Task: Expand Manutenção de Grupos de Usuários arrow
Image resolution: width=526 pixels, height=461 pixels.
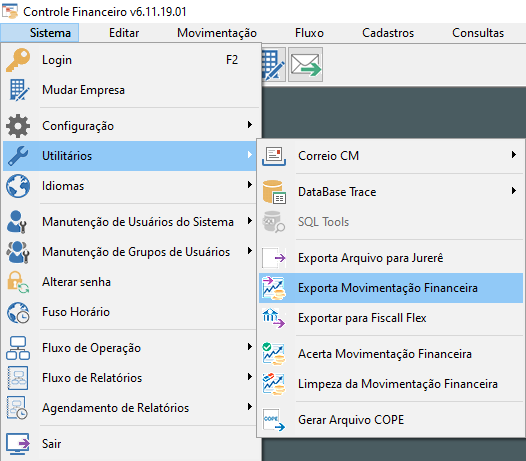Action: pyautogui.click(x=250, y=251)
